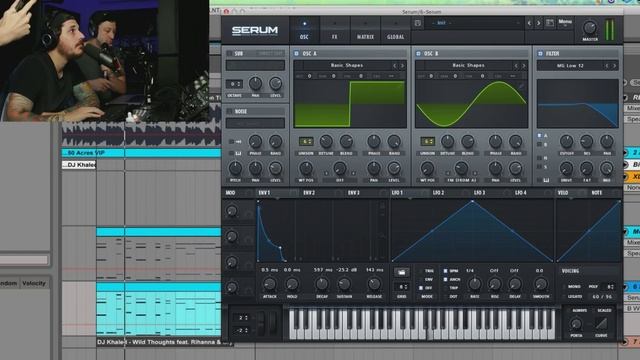Open the NOISE sample selector
Viewport: 640px width, 360px height.
(255, 123)
